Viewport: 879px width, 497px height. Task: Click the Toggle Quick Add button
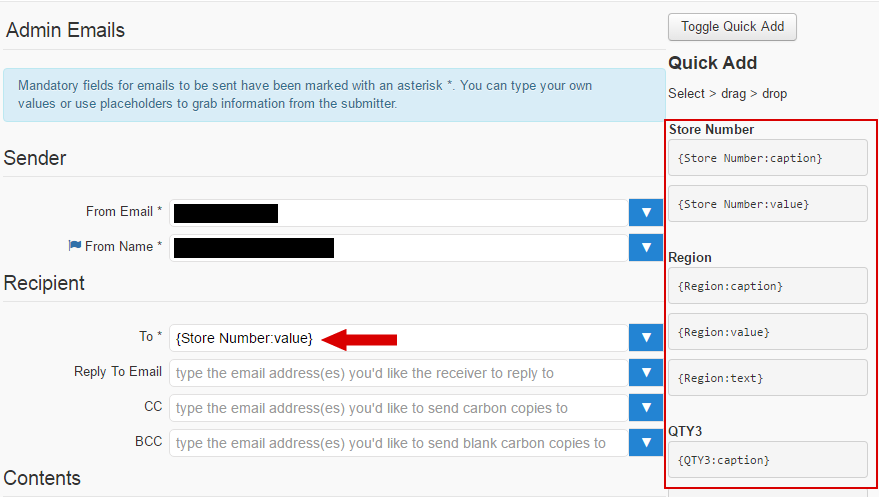[732, 27]
